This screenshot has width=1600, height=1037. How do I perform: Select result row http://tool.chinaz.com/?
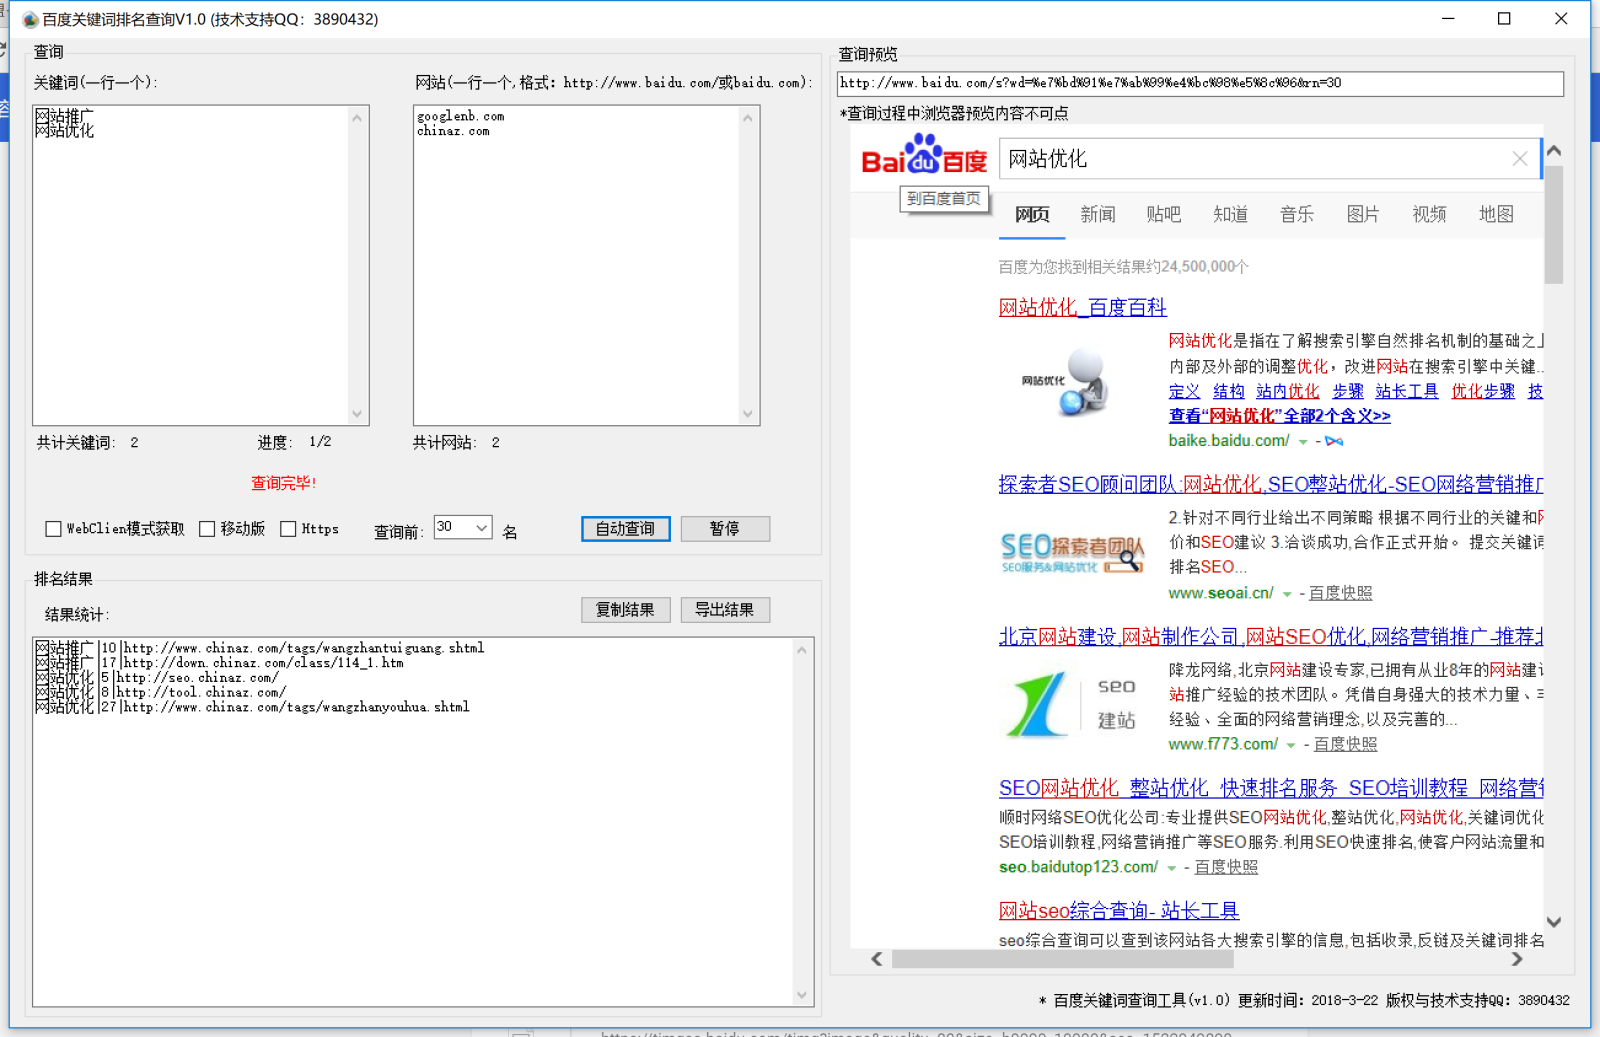(x=161, y=692)
